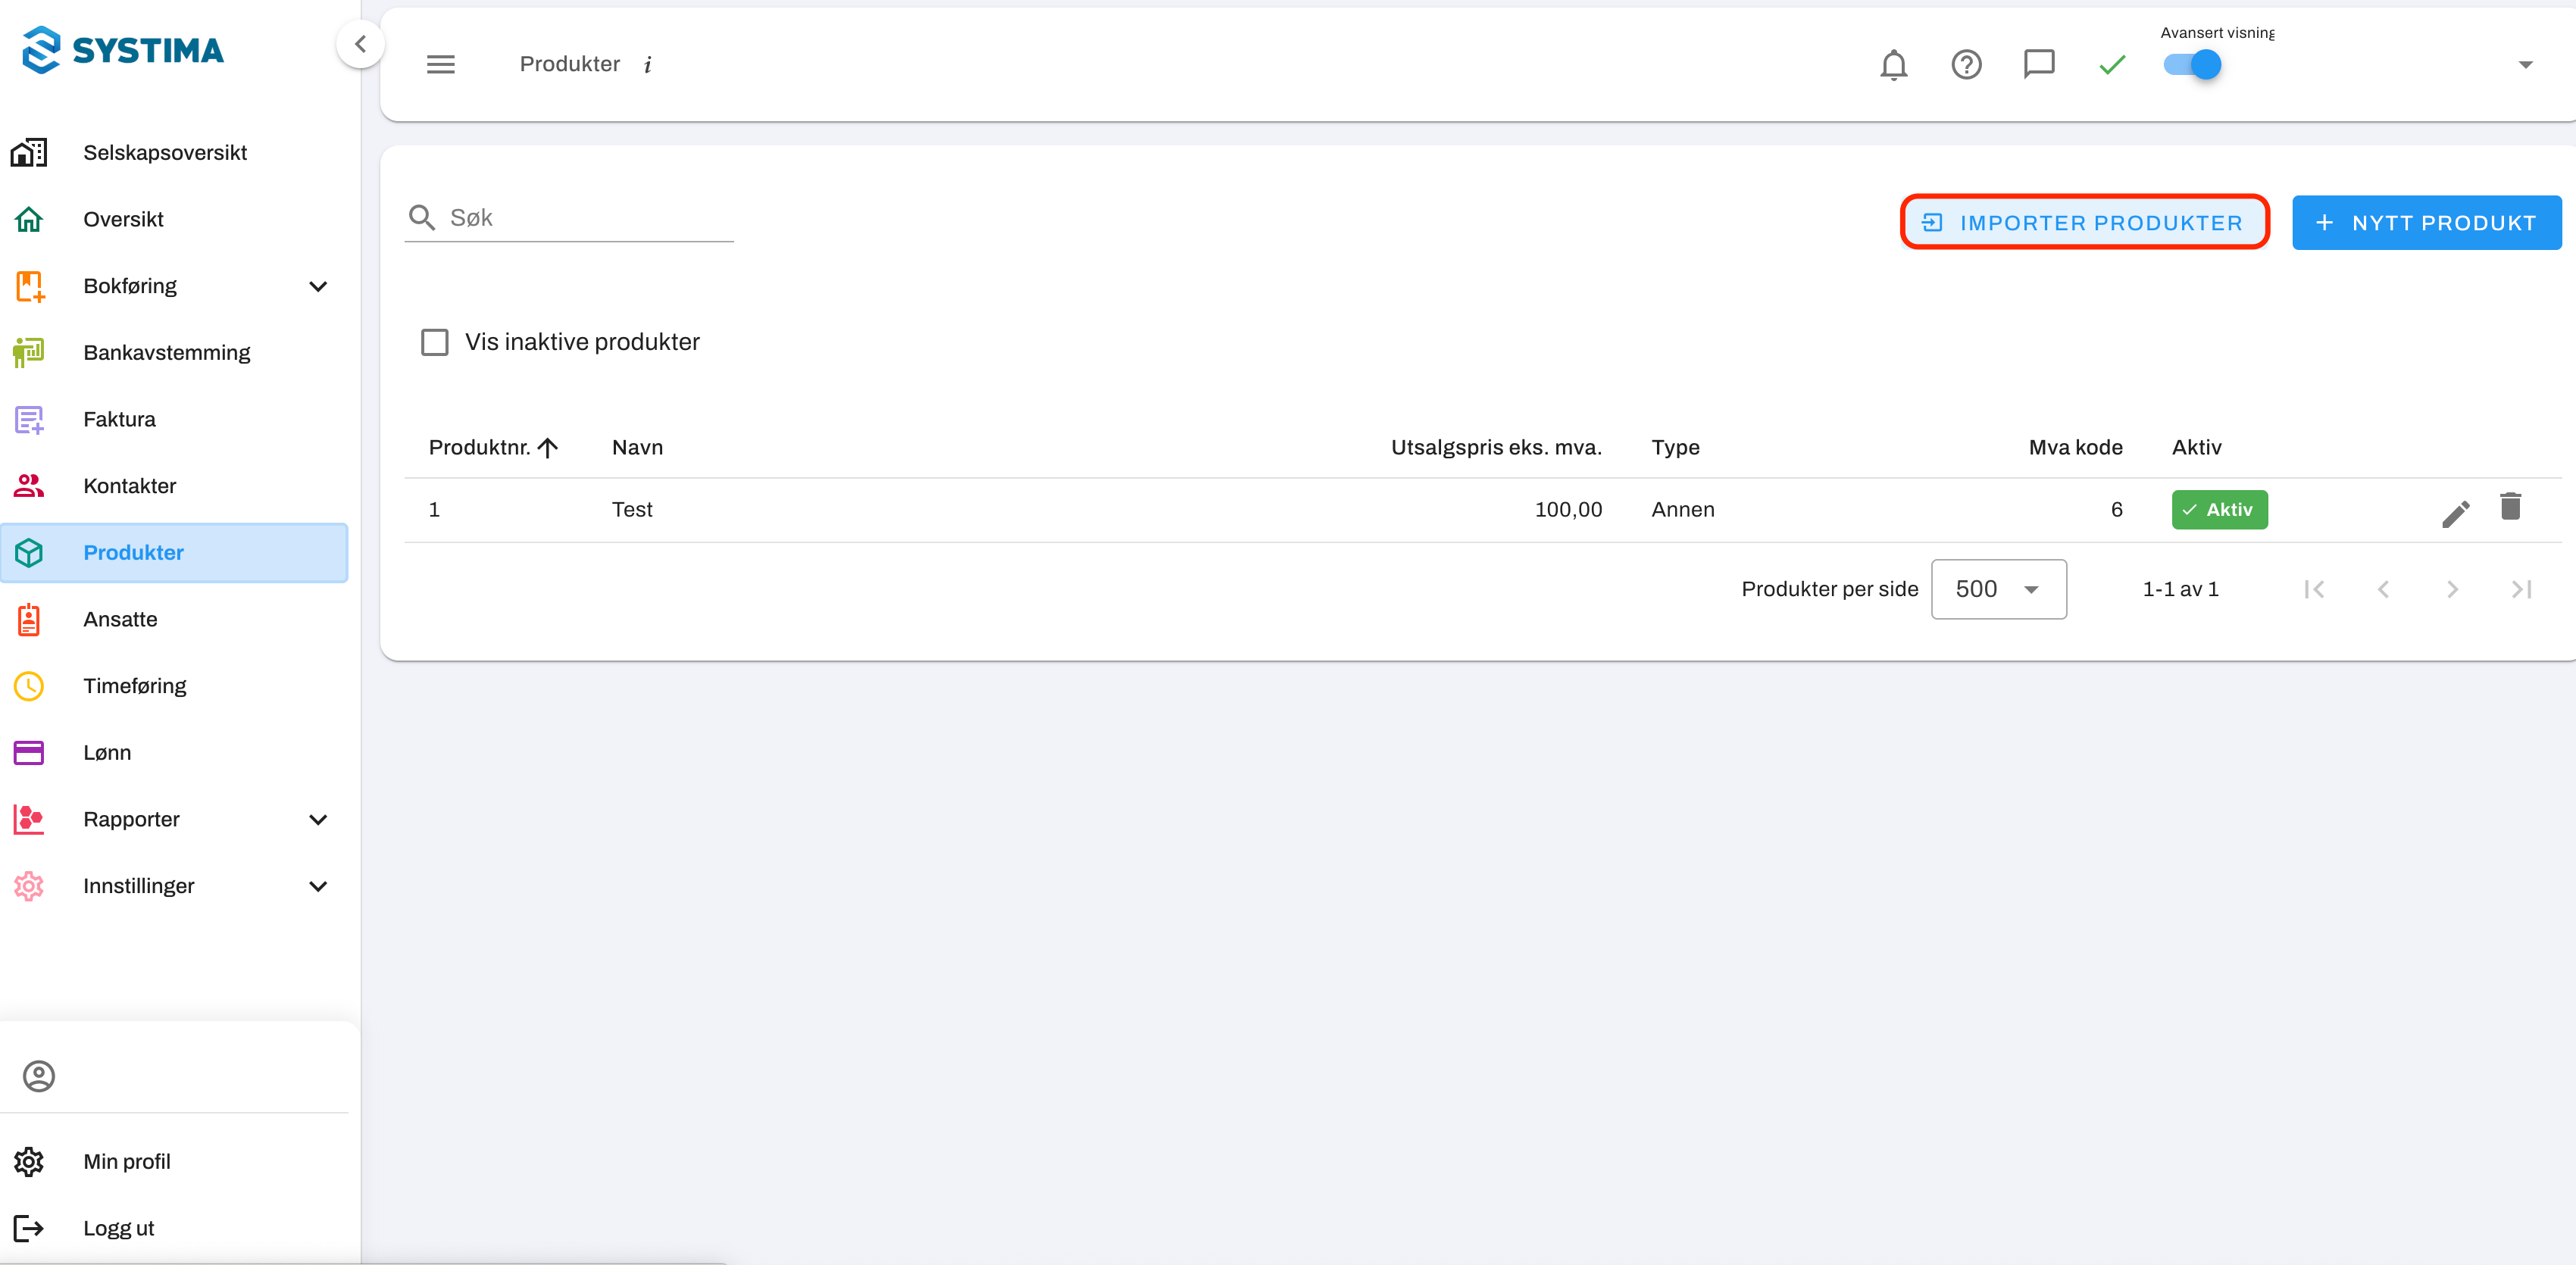2576x1265 pixels.
Task: Open the Faktura menu item
Action: (119, 420)
